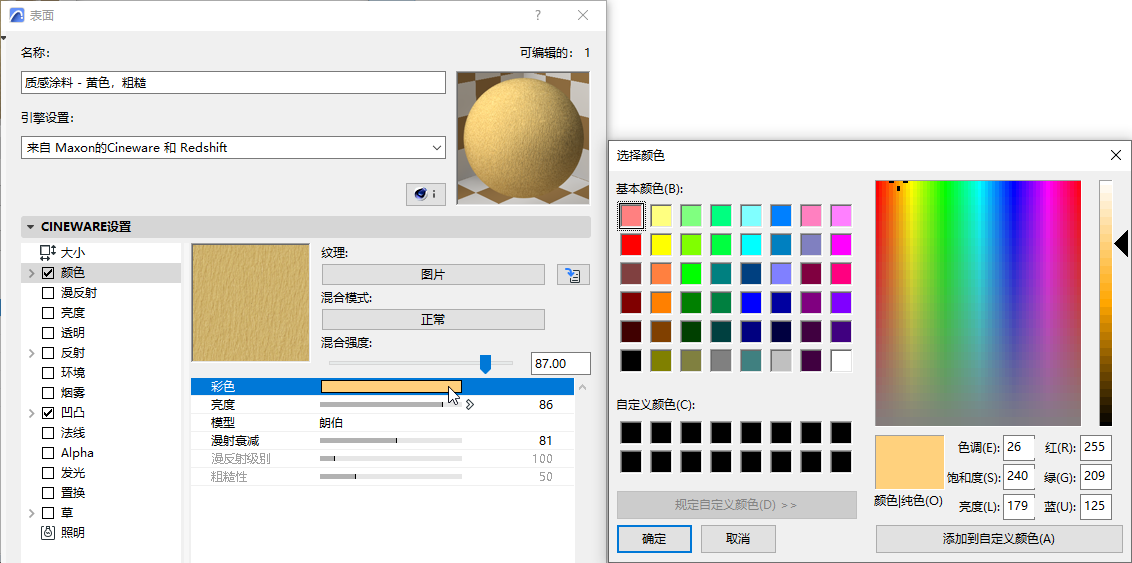Viewport: 1132px width, 563px height.
Task: Click the Archicad logo in the 表面 title bar
Action: coord(17,15)
